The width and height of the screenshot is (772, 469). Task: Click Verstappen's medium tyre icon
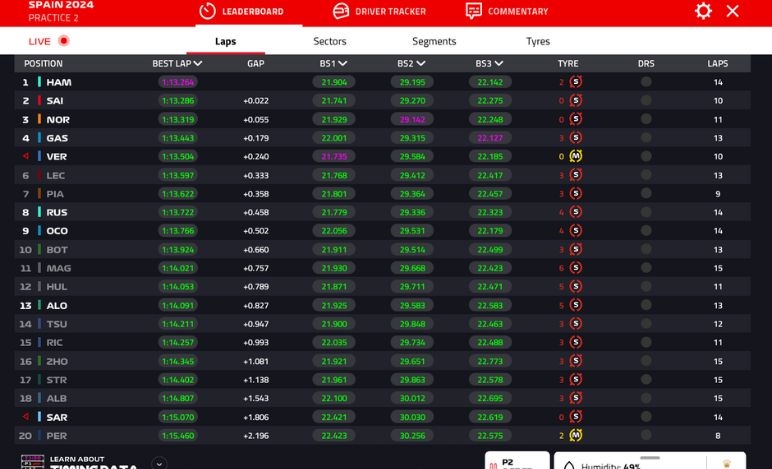tap(576, 157)
